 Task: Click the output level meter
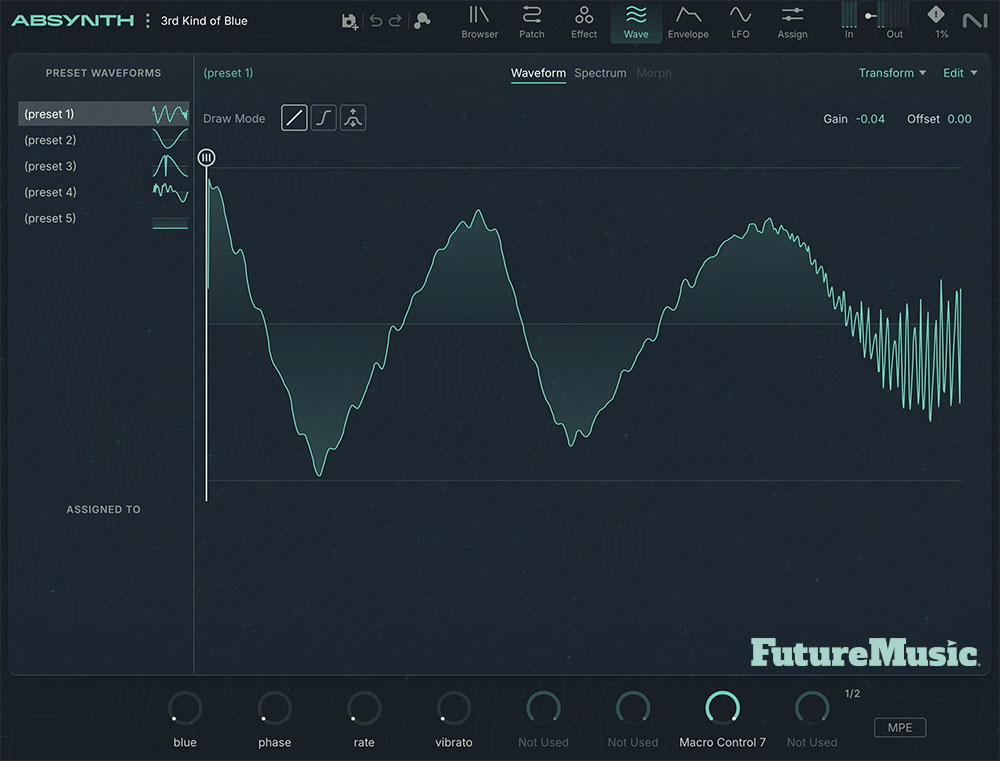click(894, 15)
